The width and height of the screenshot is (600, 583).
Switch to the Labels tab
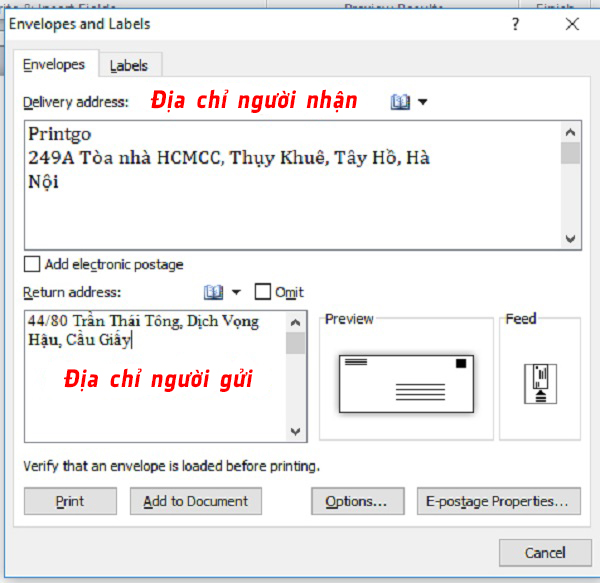click(129, 66)
